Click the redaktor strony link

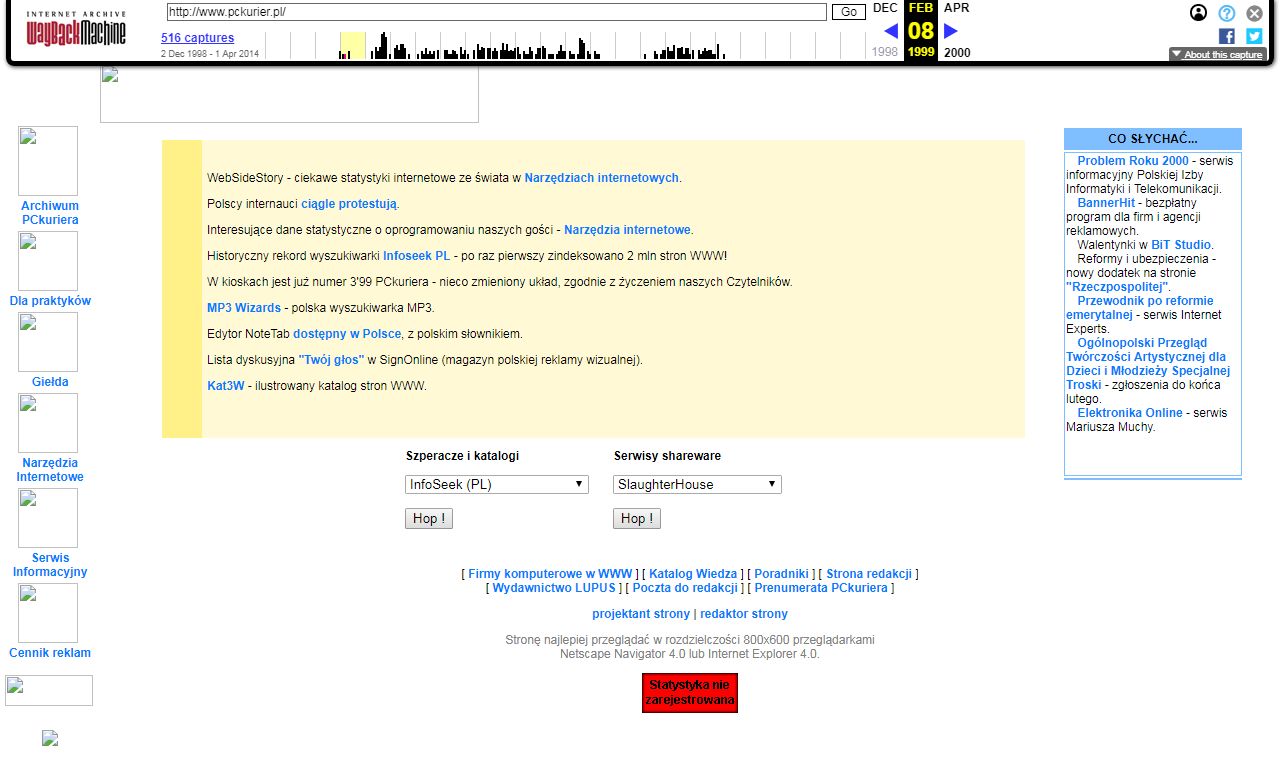(744, 614)
